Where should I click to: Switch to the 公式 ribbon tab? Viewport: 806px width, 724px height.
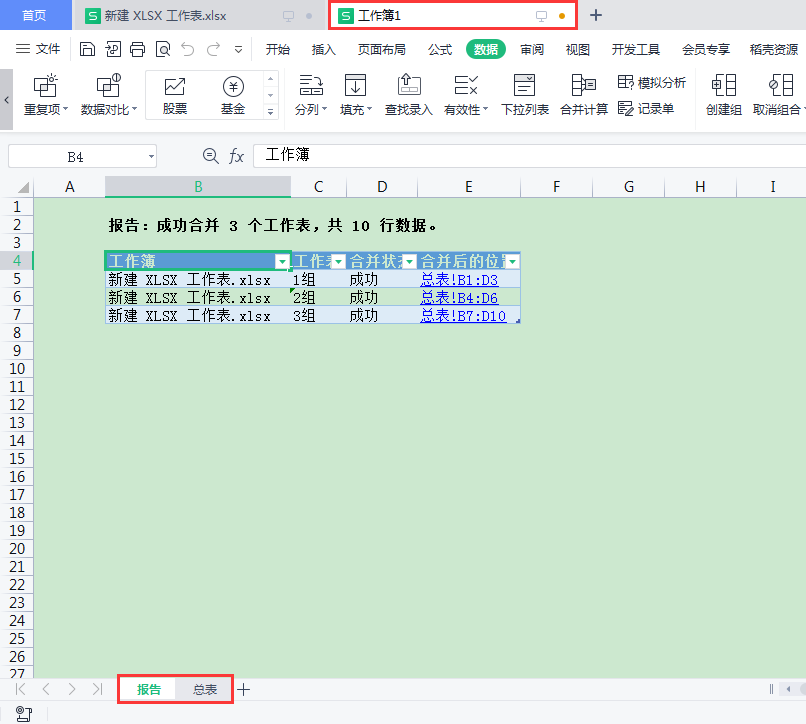point(440,49)
